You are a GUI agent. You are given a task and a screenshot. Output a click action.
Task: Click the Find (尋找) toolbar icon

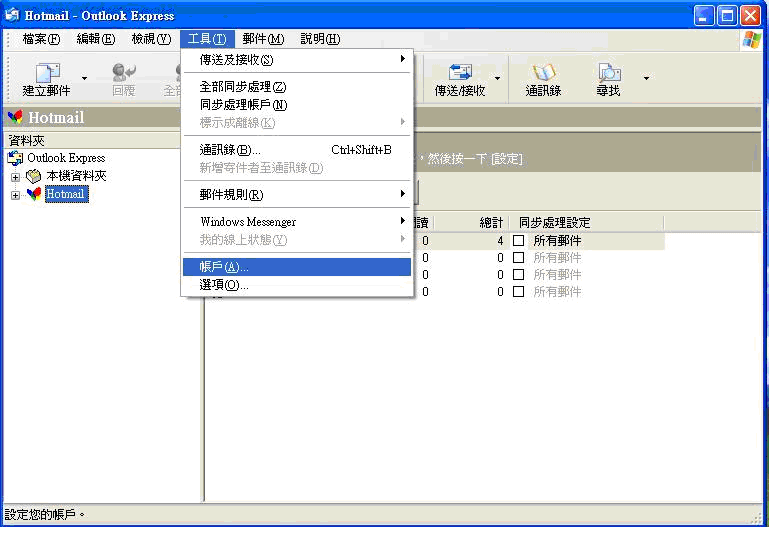pyautogui.click(x=609, y=73)
